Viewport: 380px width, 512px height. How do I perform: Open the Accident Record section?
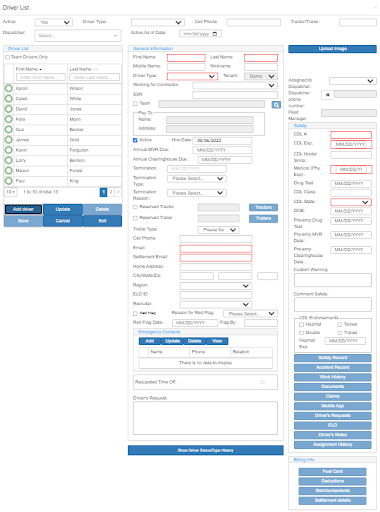333,367
